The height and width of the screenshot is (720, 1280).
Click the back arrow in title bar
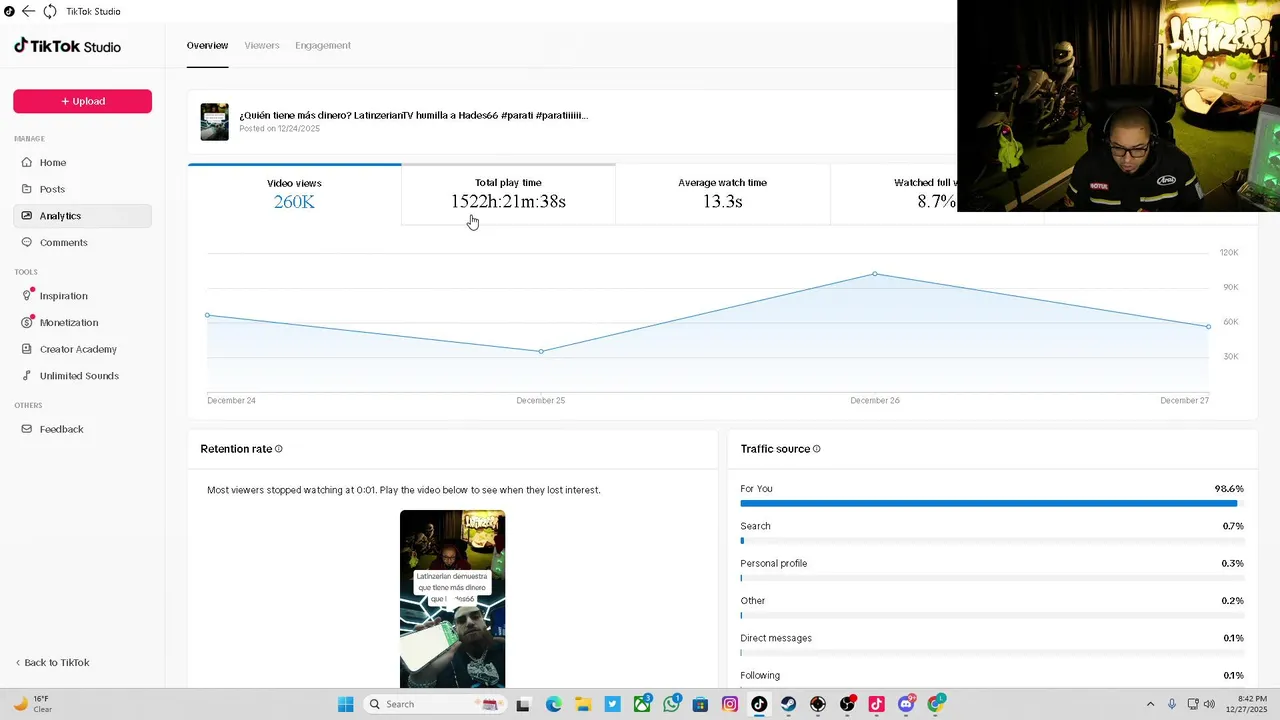click(x=28, y=11)
